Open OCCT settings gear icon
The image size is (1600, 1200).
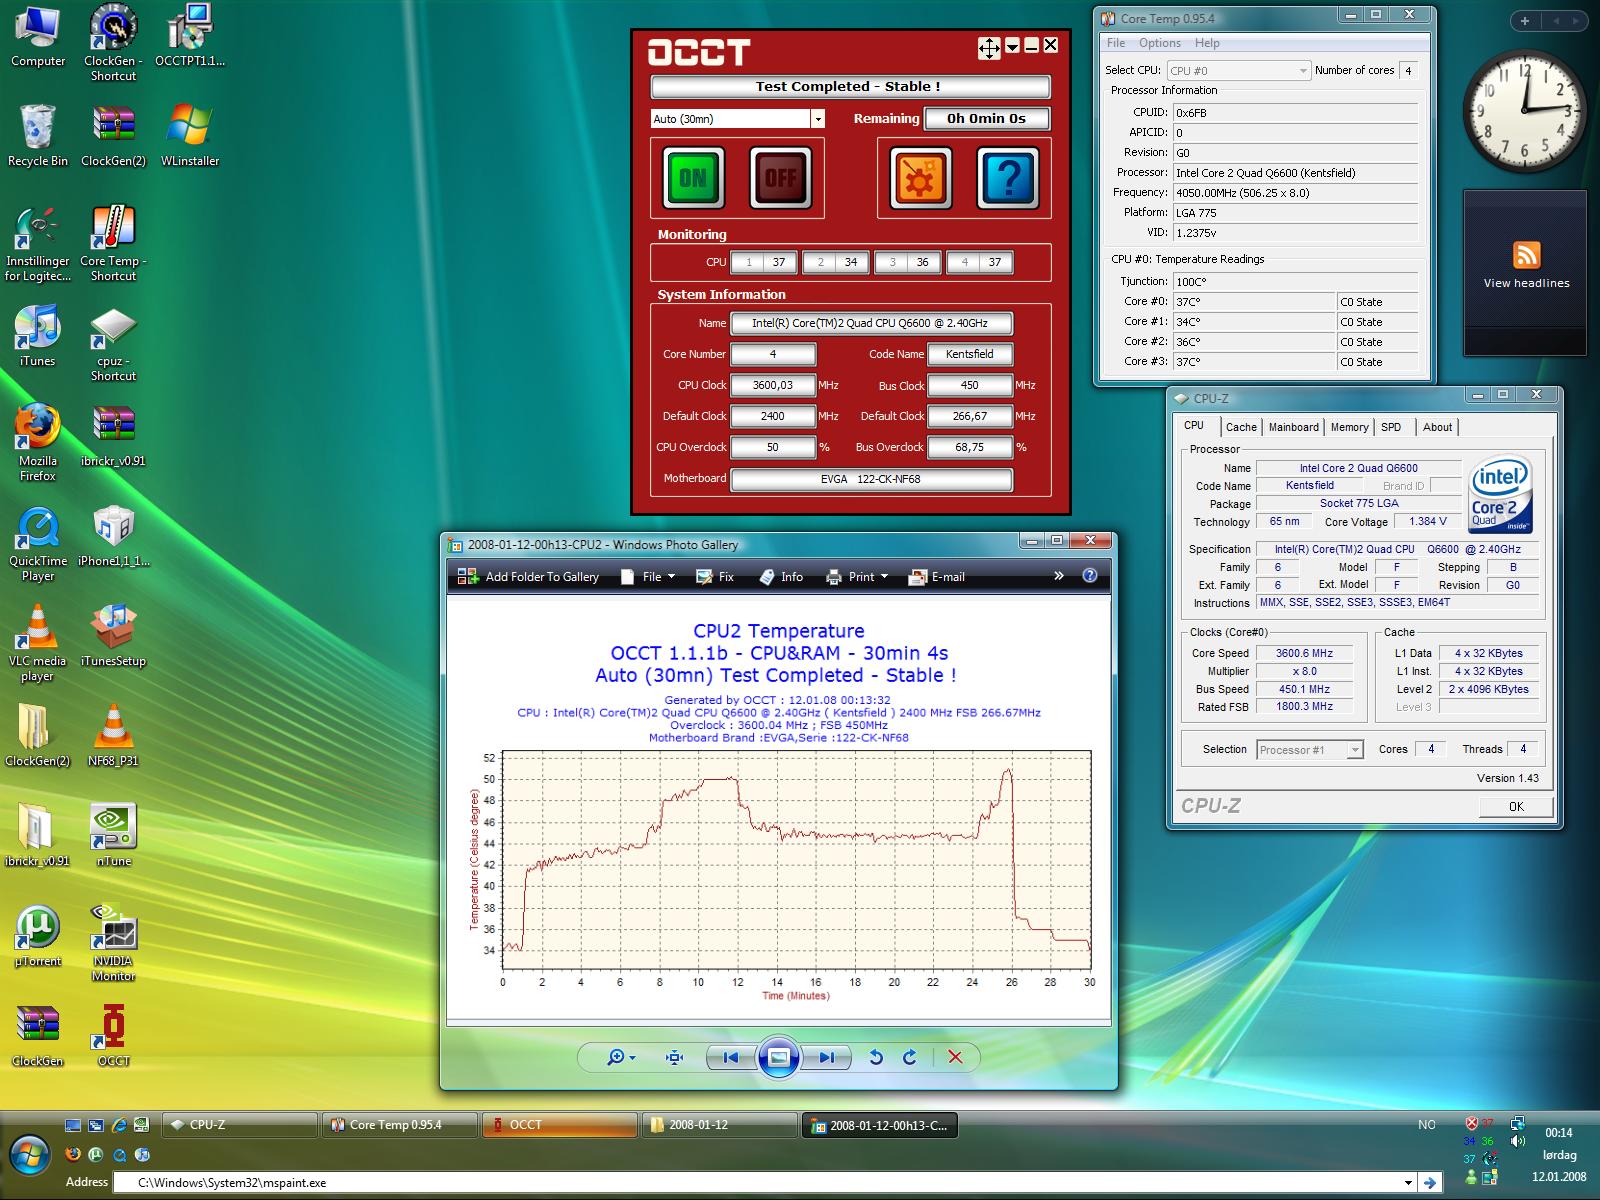point(920,178)
